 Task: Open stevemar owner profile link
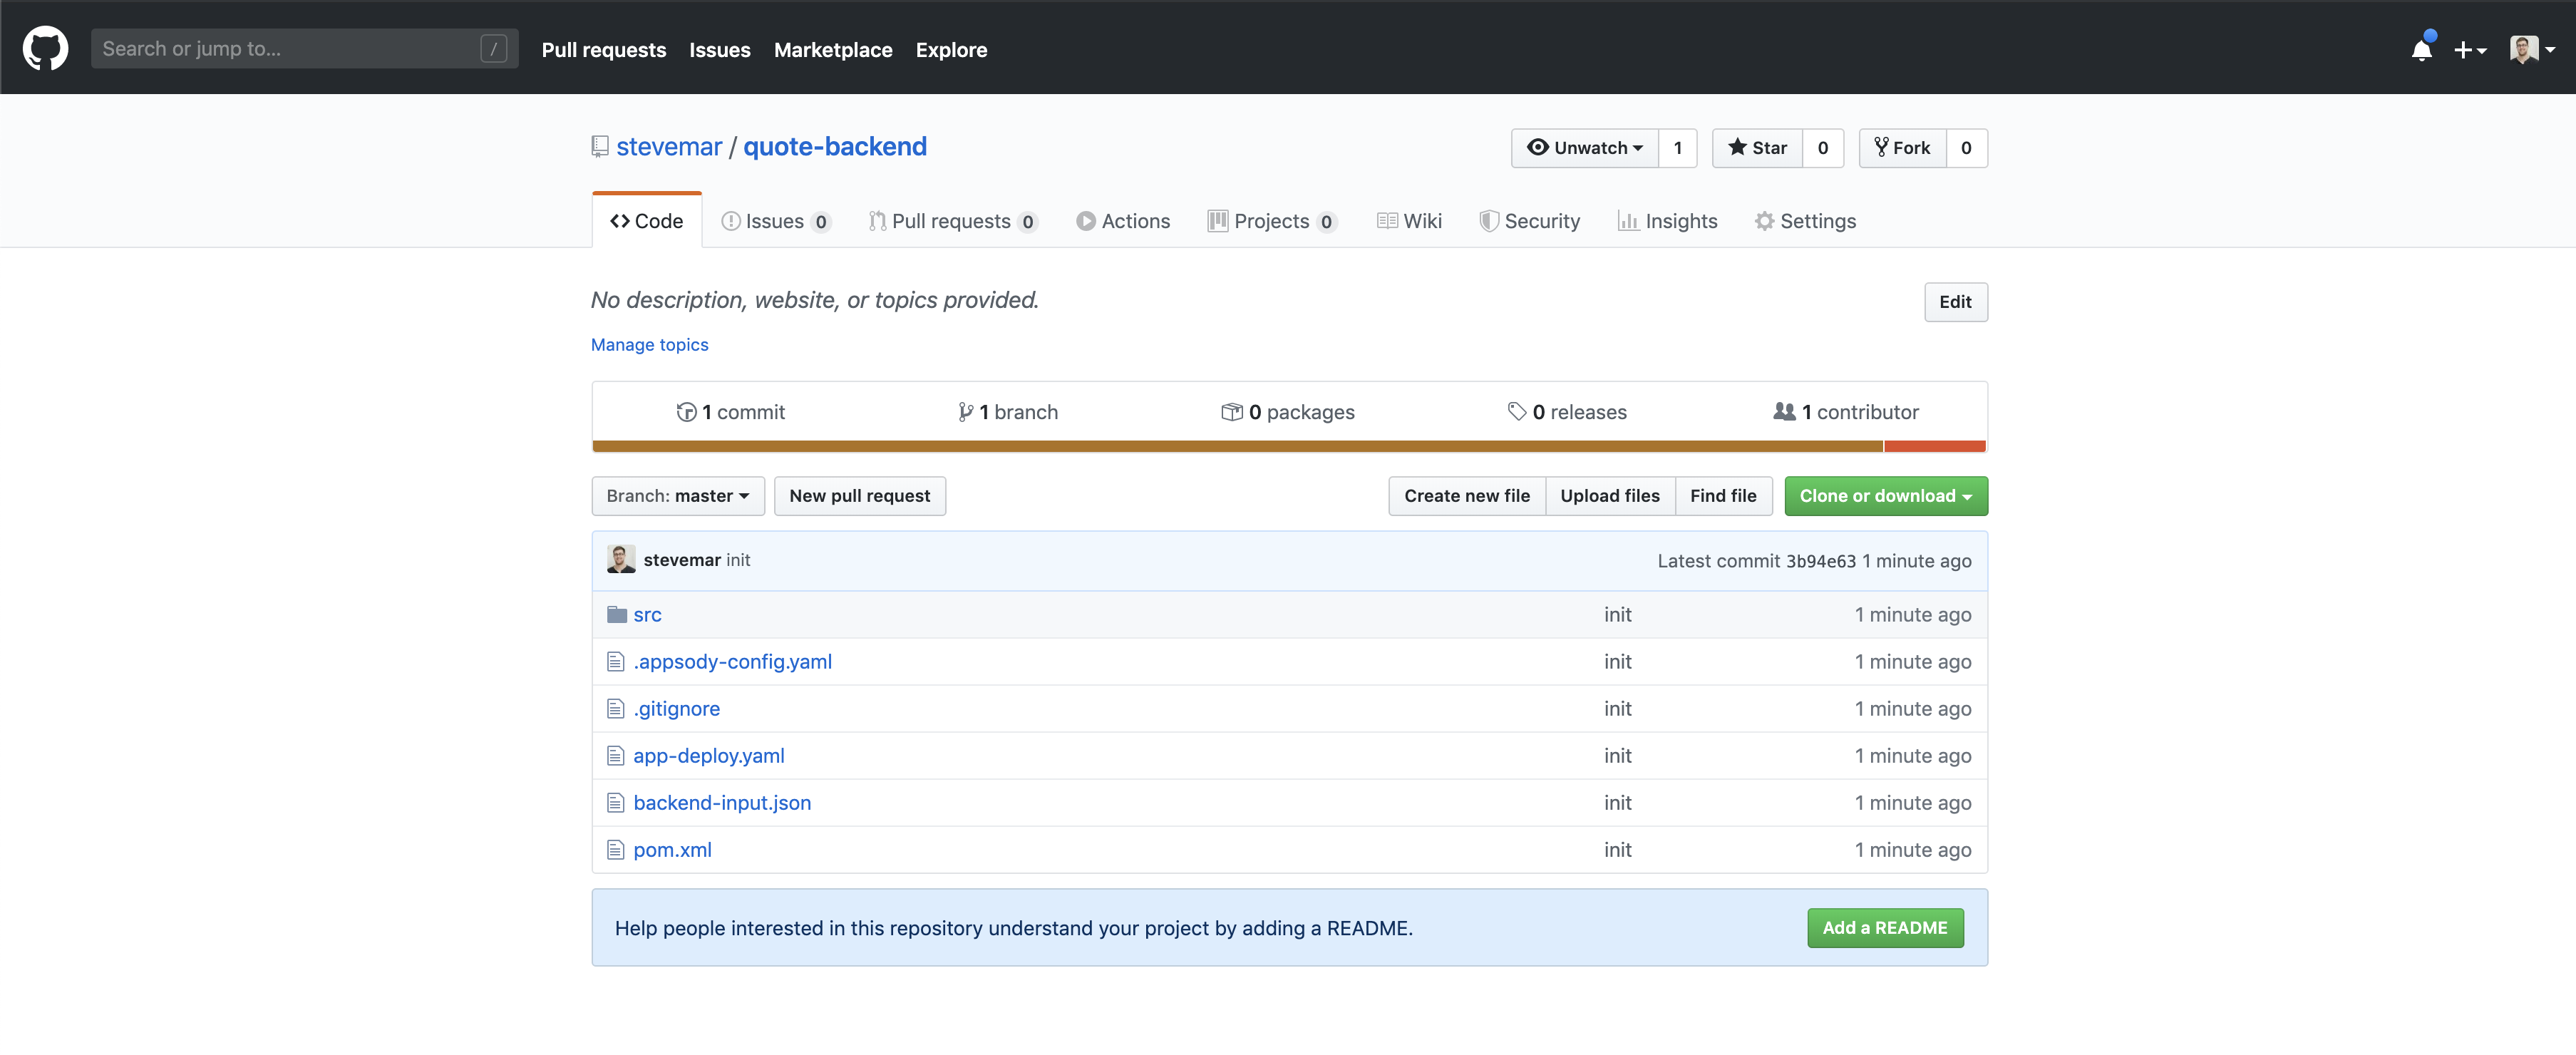point(668,146)
